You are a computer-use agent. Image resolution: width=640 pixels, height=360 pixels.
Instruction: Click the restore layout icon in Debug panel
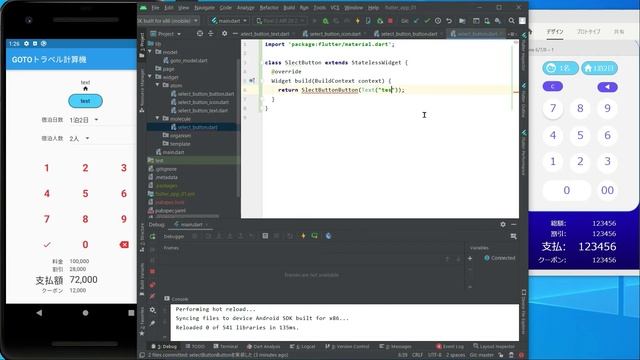(513, 236)
